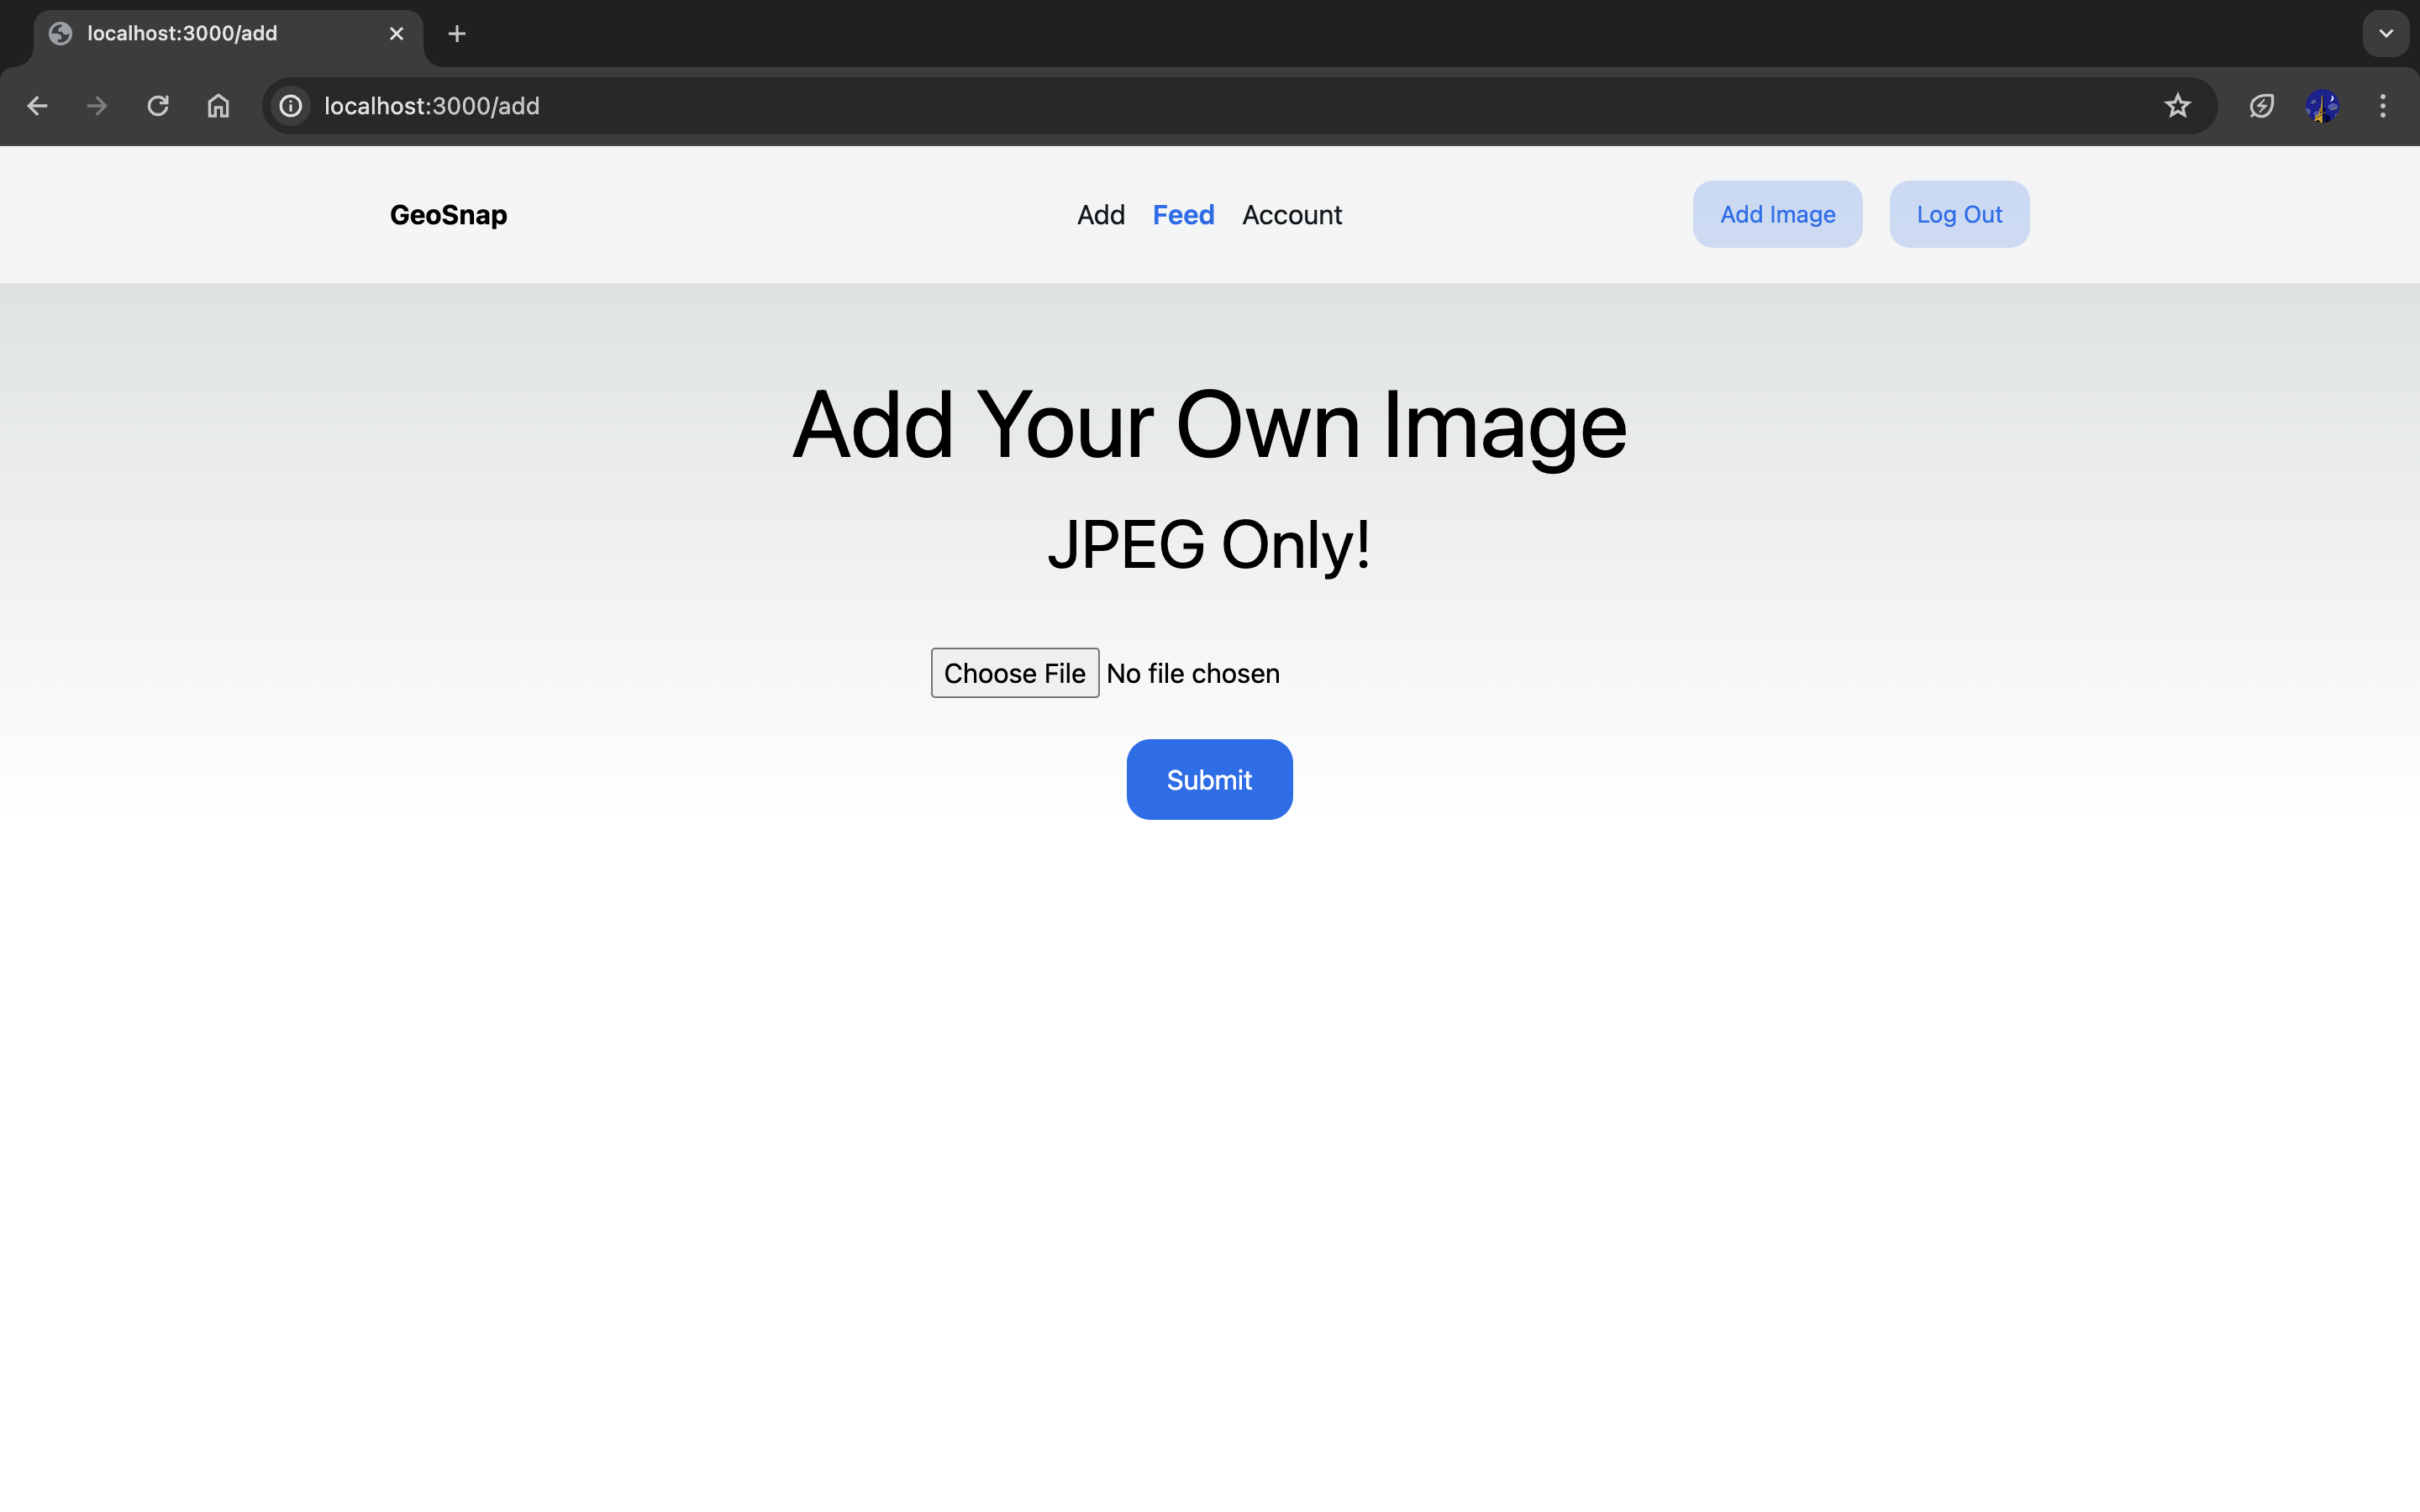Click the browser forward arrow
The width and height of the screenshot is (2420, 1512).
[97, 106]
